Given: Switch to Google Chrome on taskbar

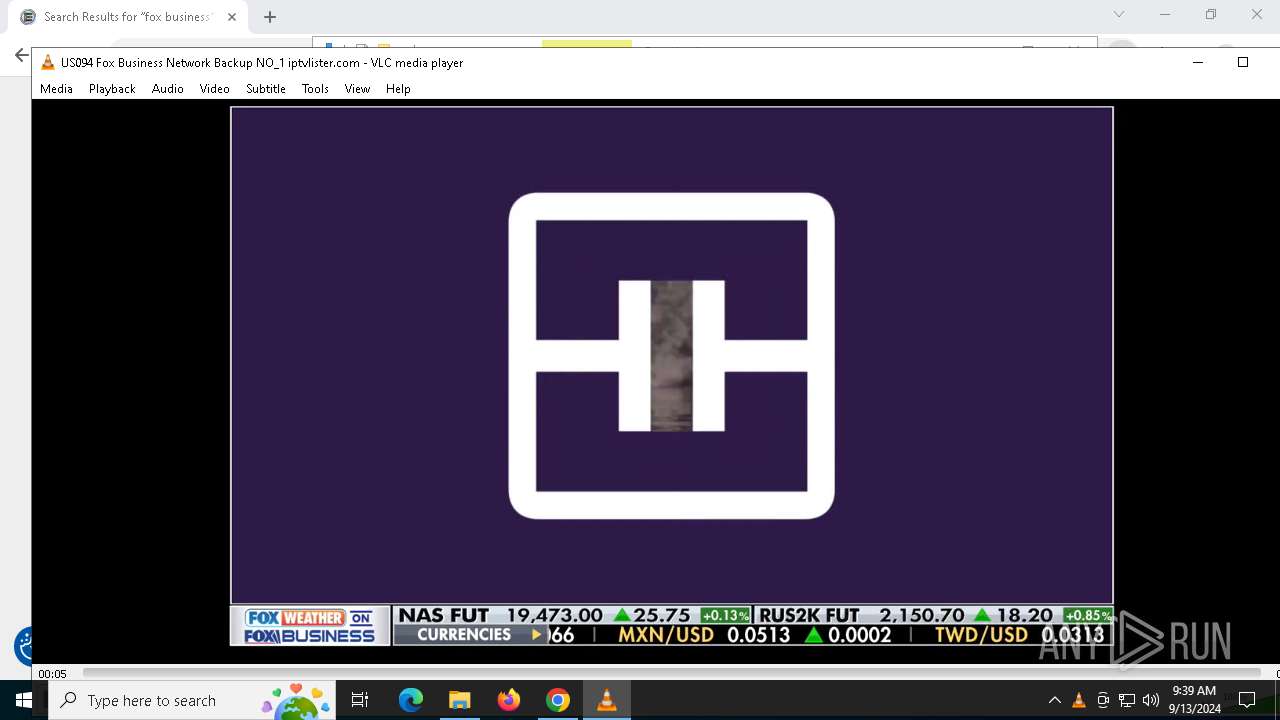Looking at the screenshot, I should pyautogui.click(x=557, y=700).
